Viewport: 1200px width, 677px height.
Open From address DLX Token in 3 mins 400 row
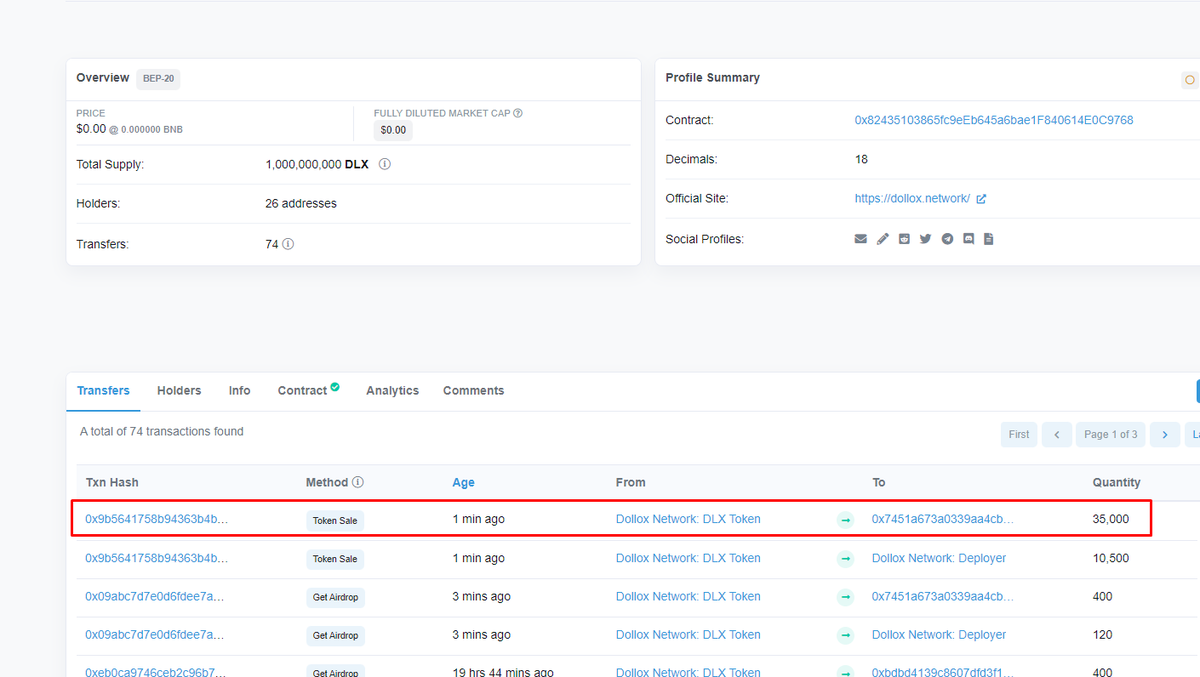tap(688, 596)
